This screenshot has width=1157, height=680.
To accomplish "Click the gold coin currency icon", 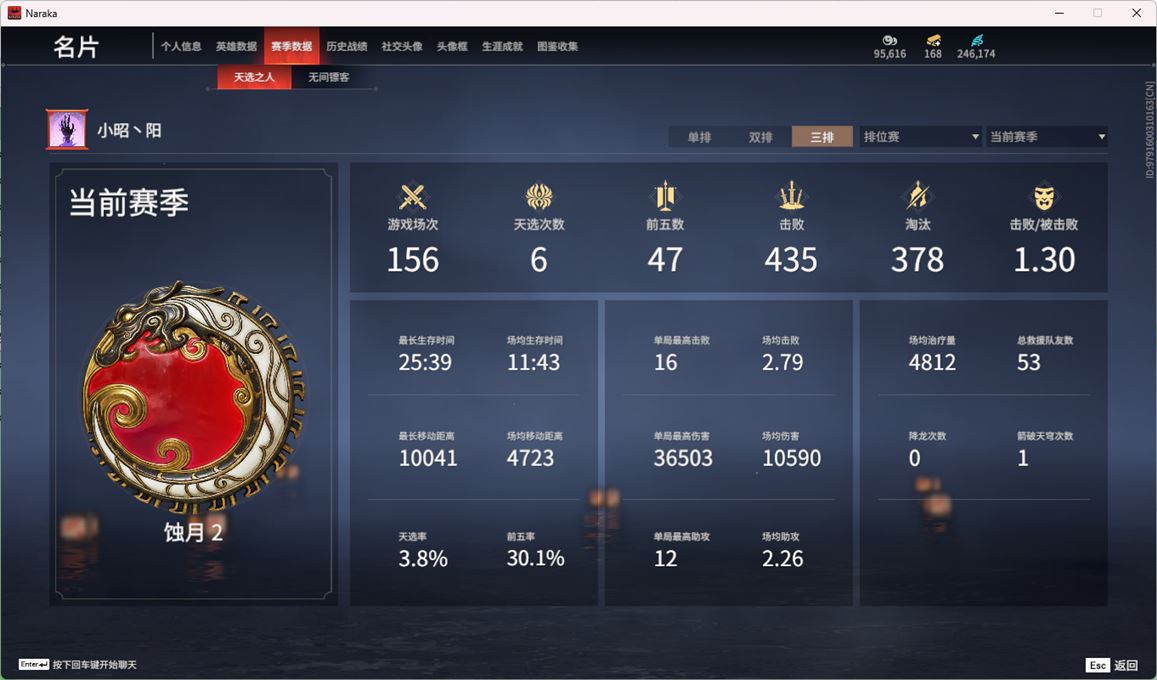I will (x=933, y=41).
